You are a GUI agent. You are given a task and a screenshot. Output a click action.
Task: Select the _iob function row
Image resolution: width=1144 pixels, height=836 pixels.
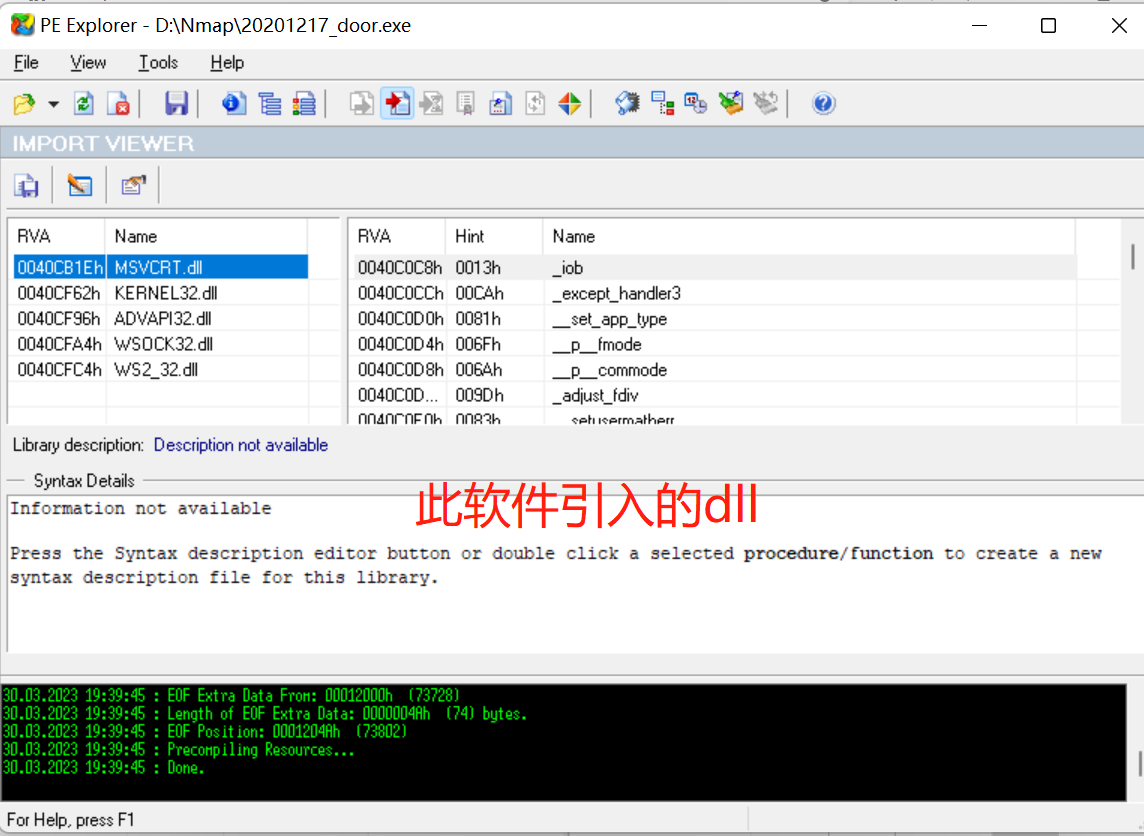pyautogui.click(x=715, y=268)
